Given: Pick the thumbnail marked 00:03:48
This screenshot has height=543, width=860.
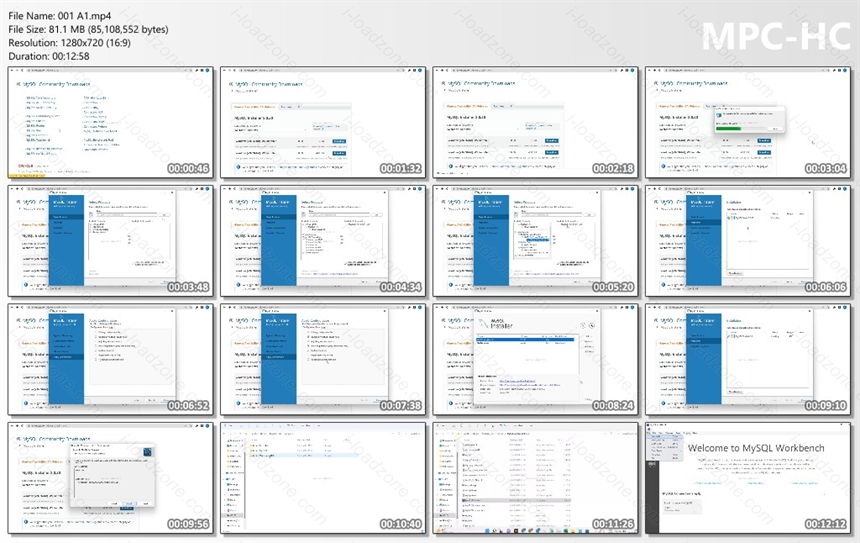Looking at the screenshot, I should pyautogui.click(x=111, y=241).
